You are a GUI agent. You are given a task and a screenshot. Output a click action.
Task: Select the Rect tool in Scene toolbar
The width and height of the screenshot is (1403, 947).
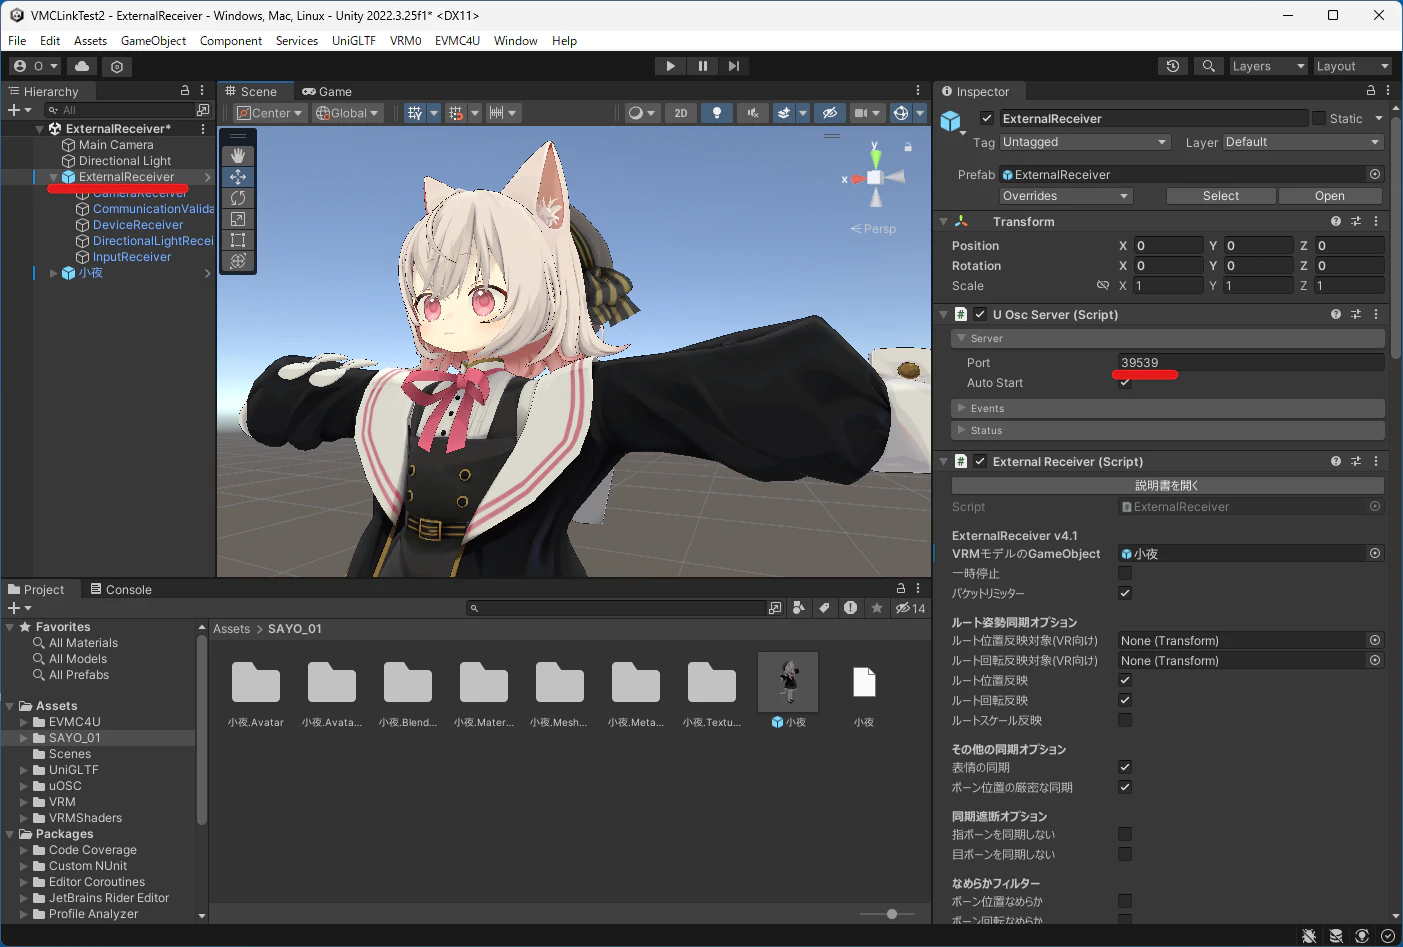pos(238,240)
